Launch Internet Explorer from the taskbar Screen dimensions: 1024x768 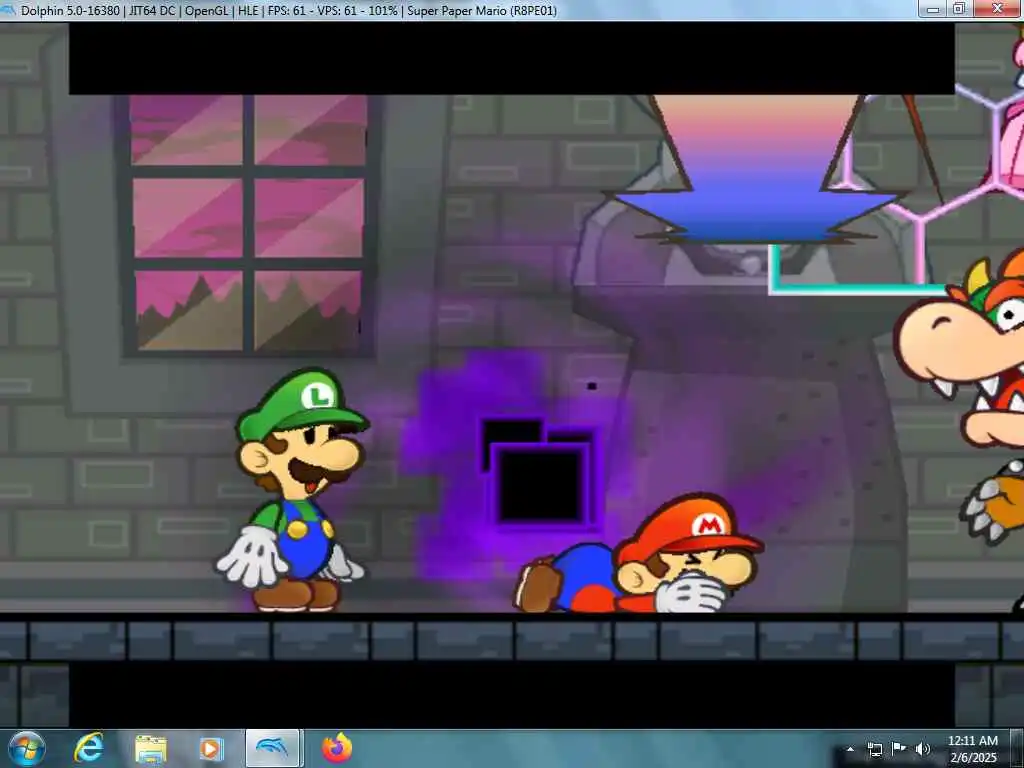(88, 748)
